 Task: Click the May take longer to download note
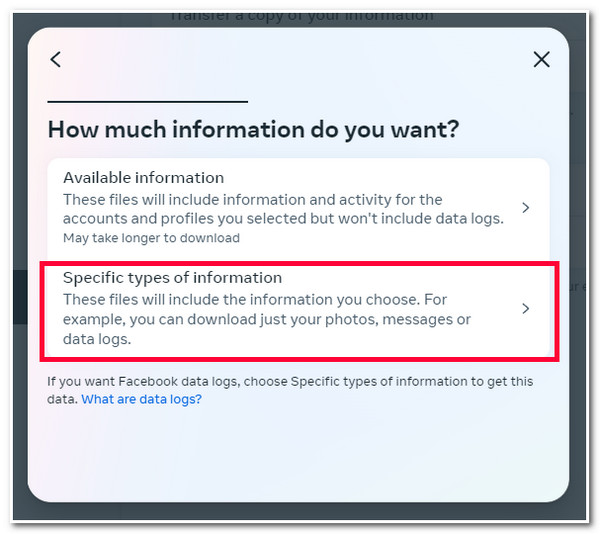tap(151, 238)
